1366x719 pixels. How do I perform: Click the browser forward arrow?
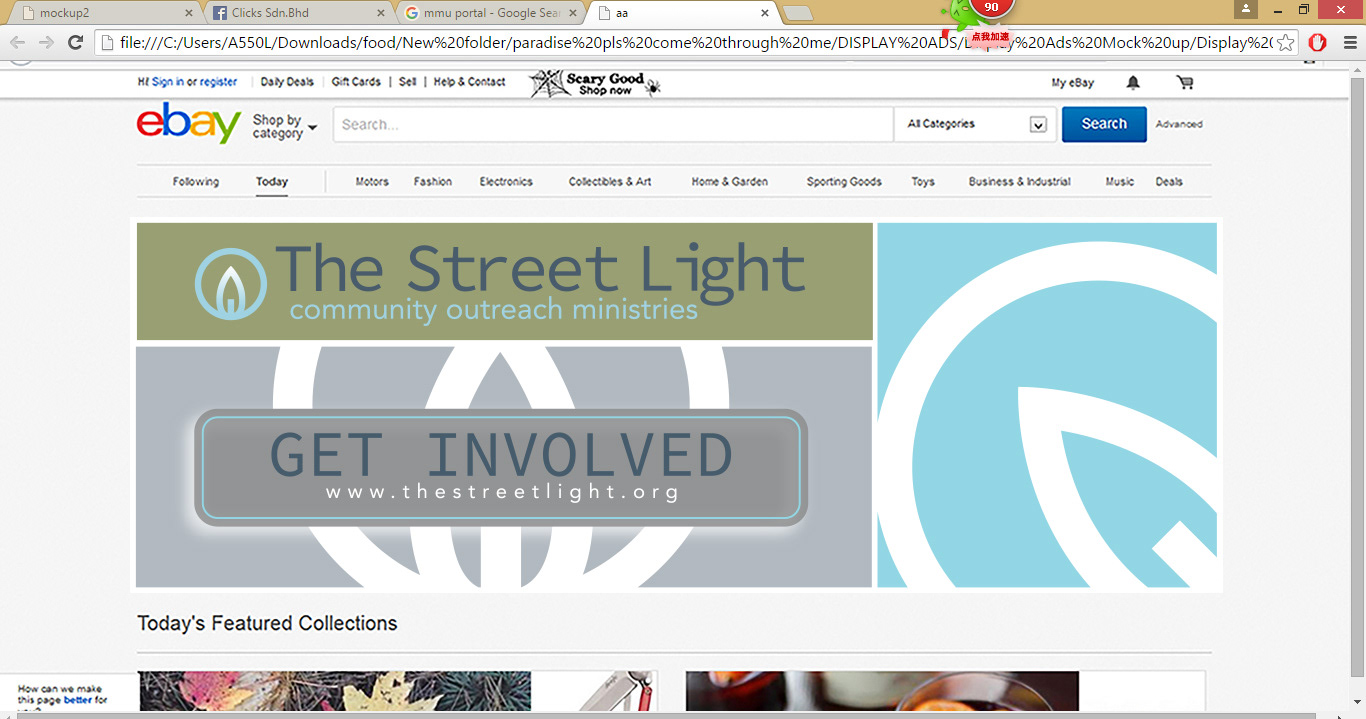pos(46,42)
